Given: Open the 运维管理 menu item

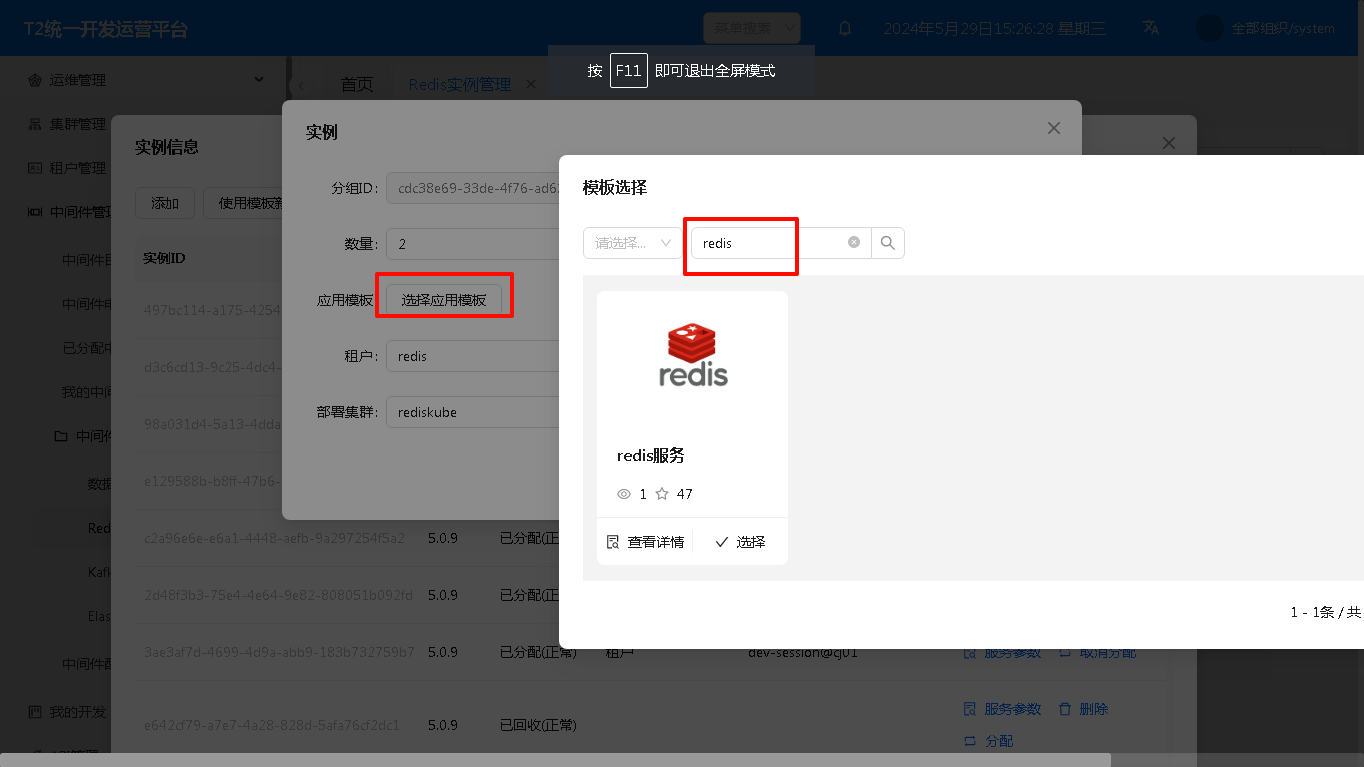Looking at the screenshot, I should tap(78, 80).
